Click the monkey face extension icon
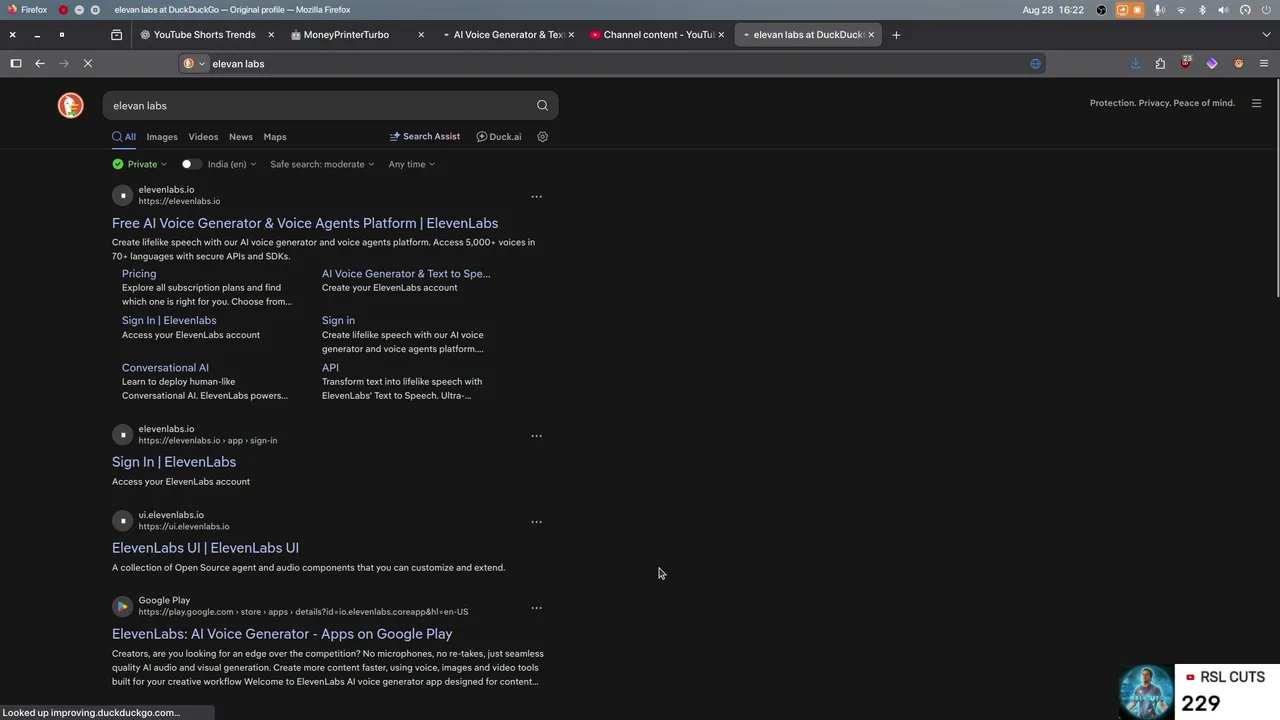This screenshot has height=720, width=1280. coord(1238,63)
